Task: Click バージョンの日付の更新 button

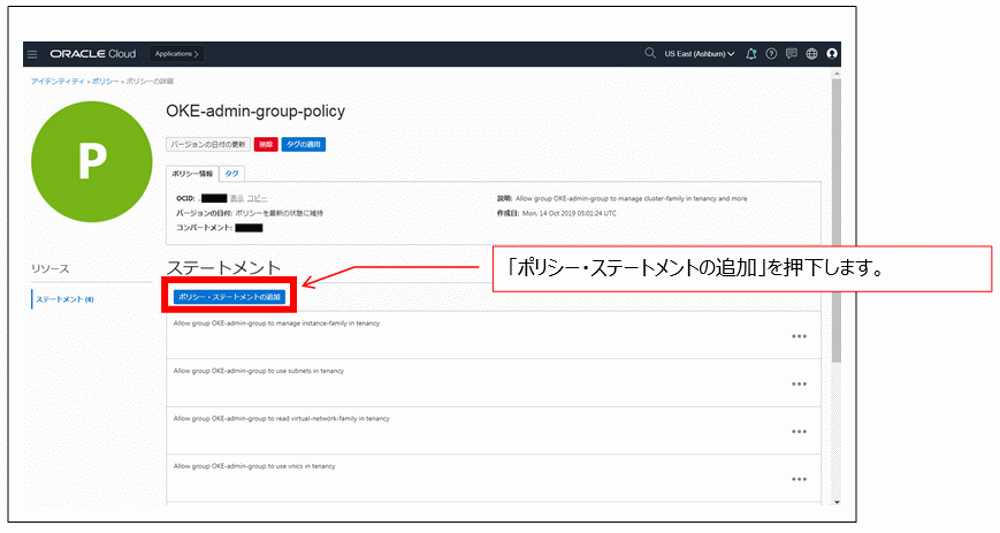Action: pyautogui.click(x=209, y=145)
